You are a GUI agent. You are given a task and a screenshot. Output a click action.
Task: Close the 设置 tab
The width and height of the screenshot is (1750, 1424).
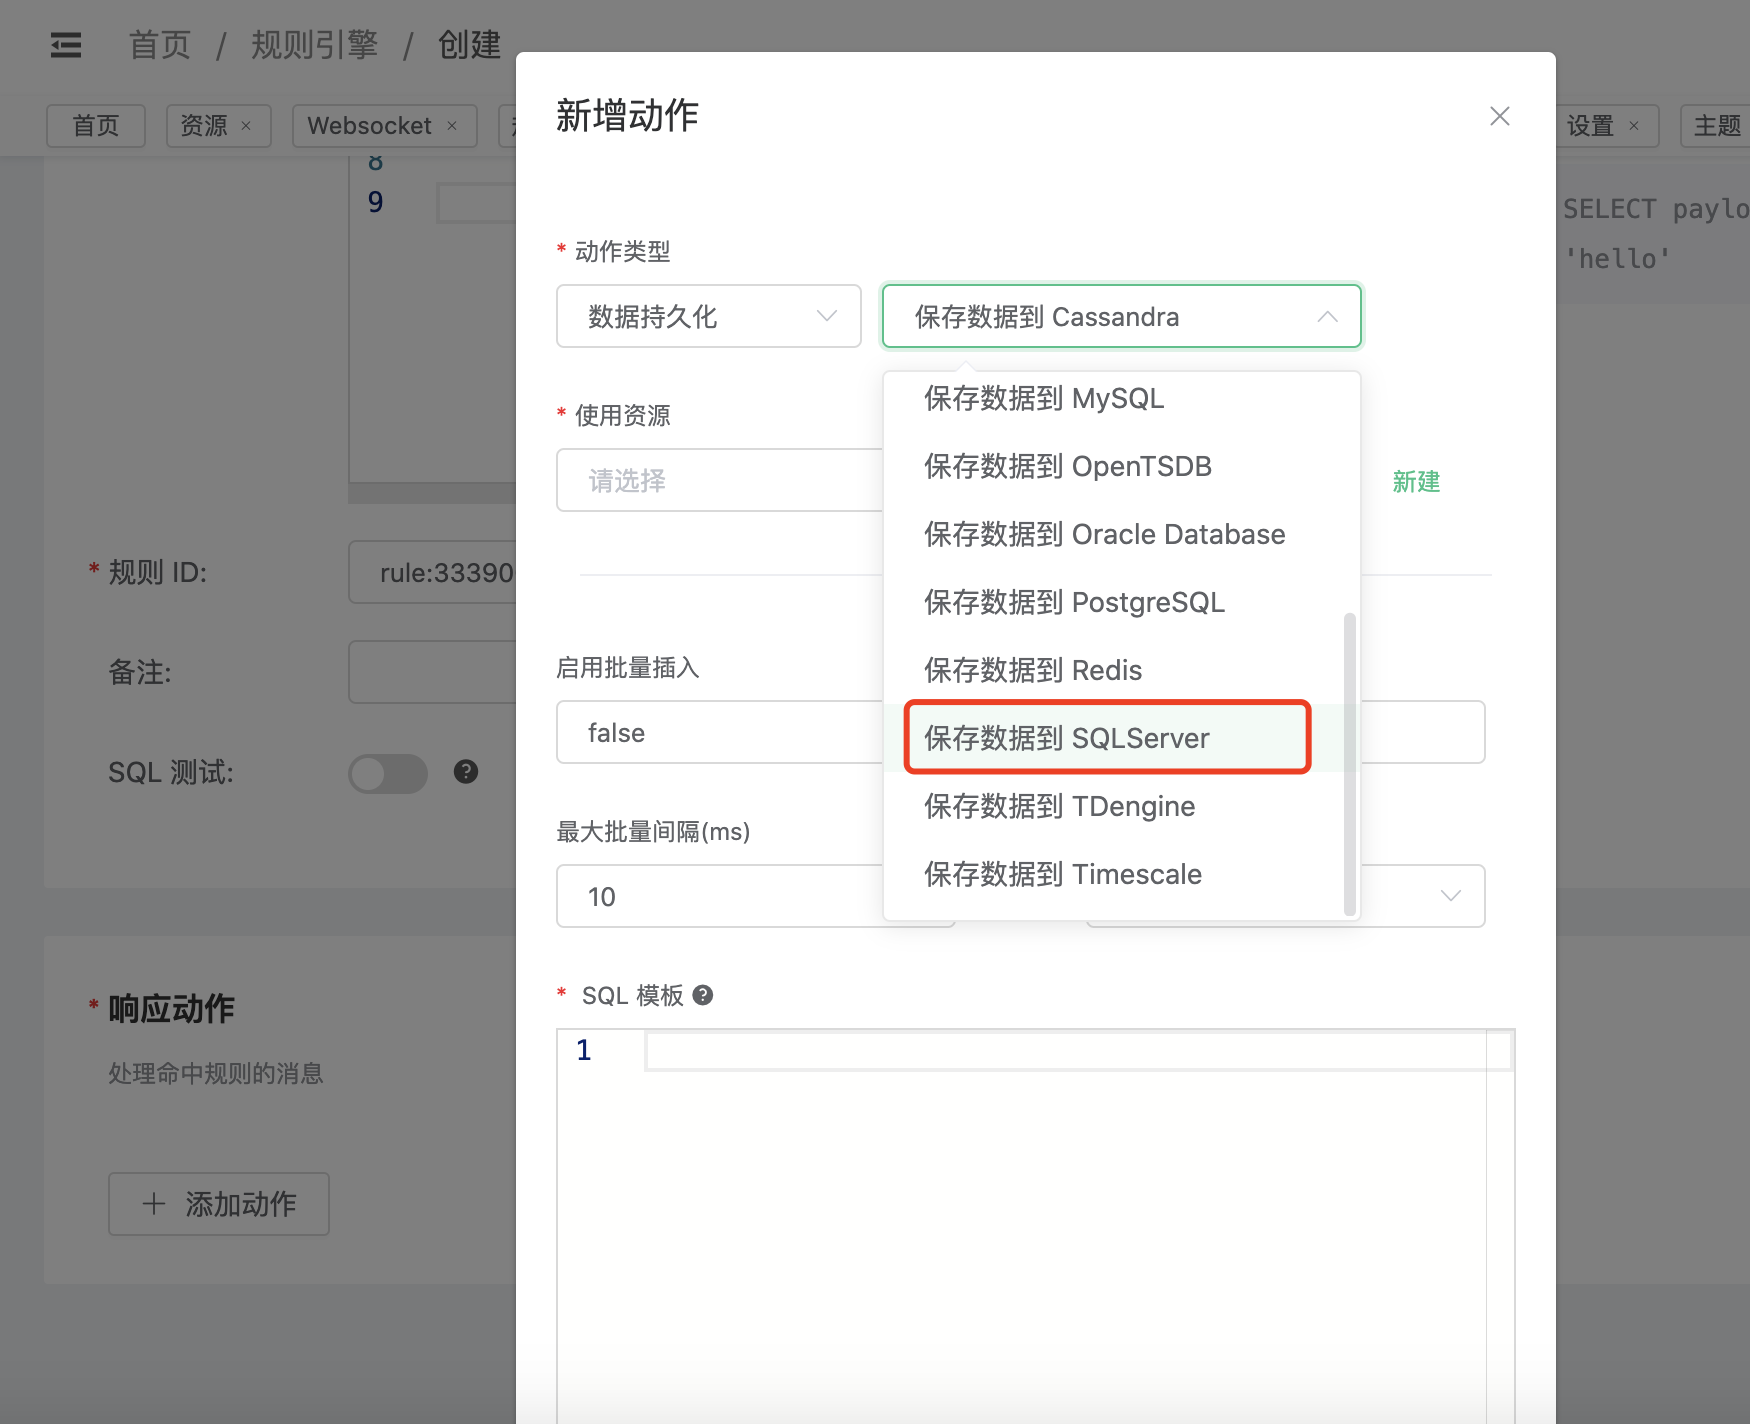point(1634,125)
